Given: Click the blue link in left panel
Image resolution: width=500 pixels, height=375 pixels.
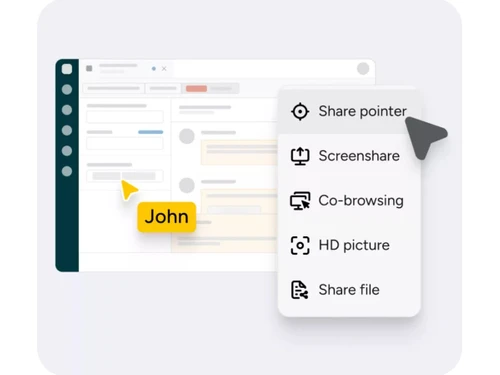Looking at the screenshot, I should coord(151,132).
